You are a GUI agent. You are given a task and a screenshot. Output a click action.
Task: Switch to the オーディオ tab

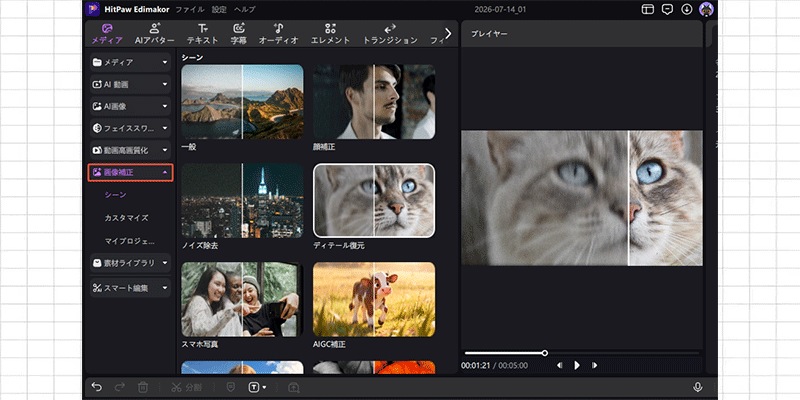pos(278,34)
